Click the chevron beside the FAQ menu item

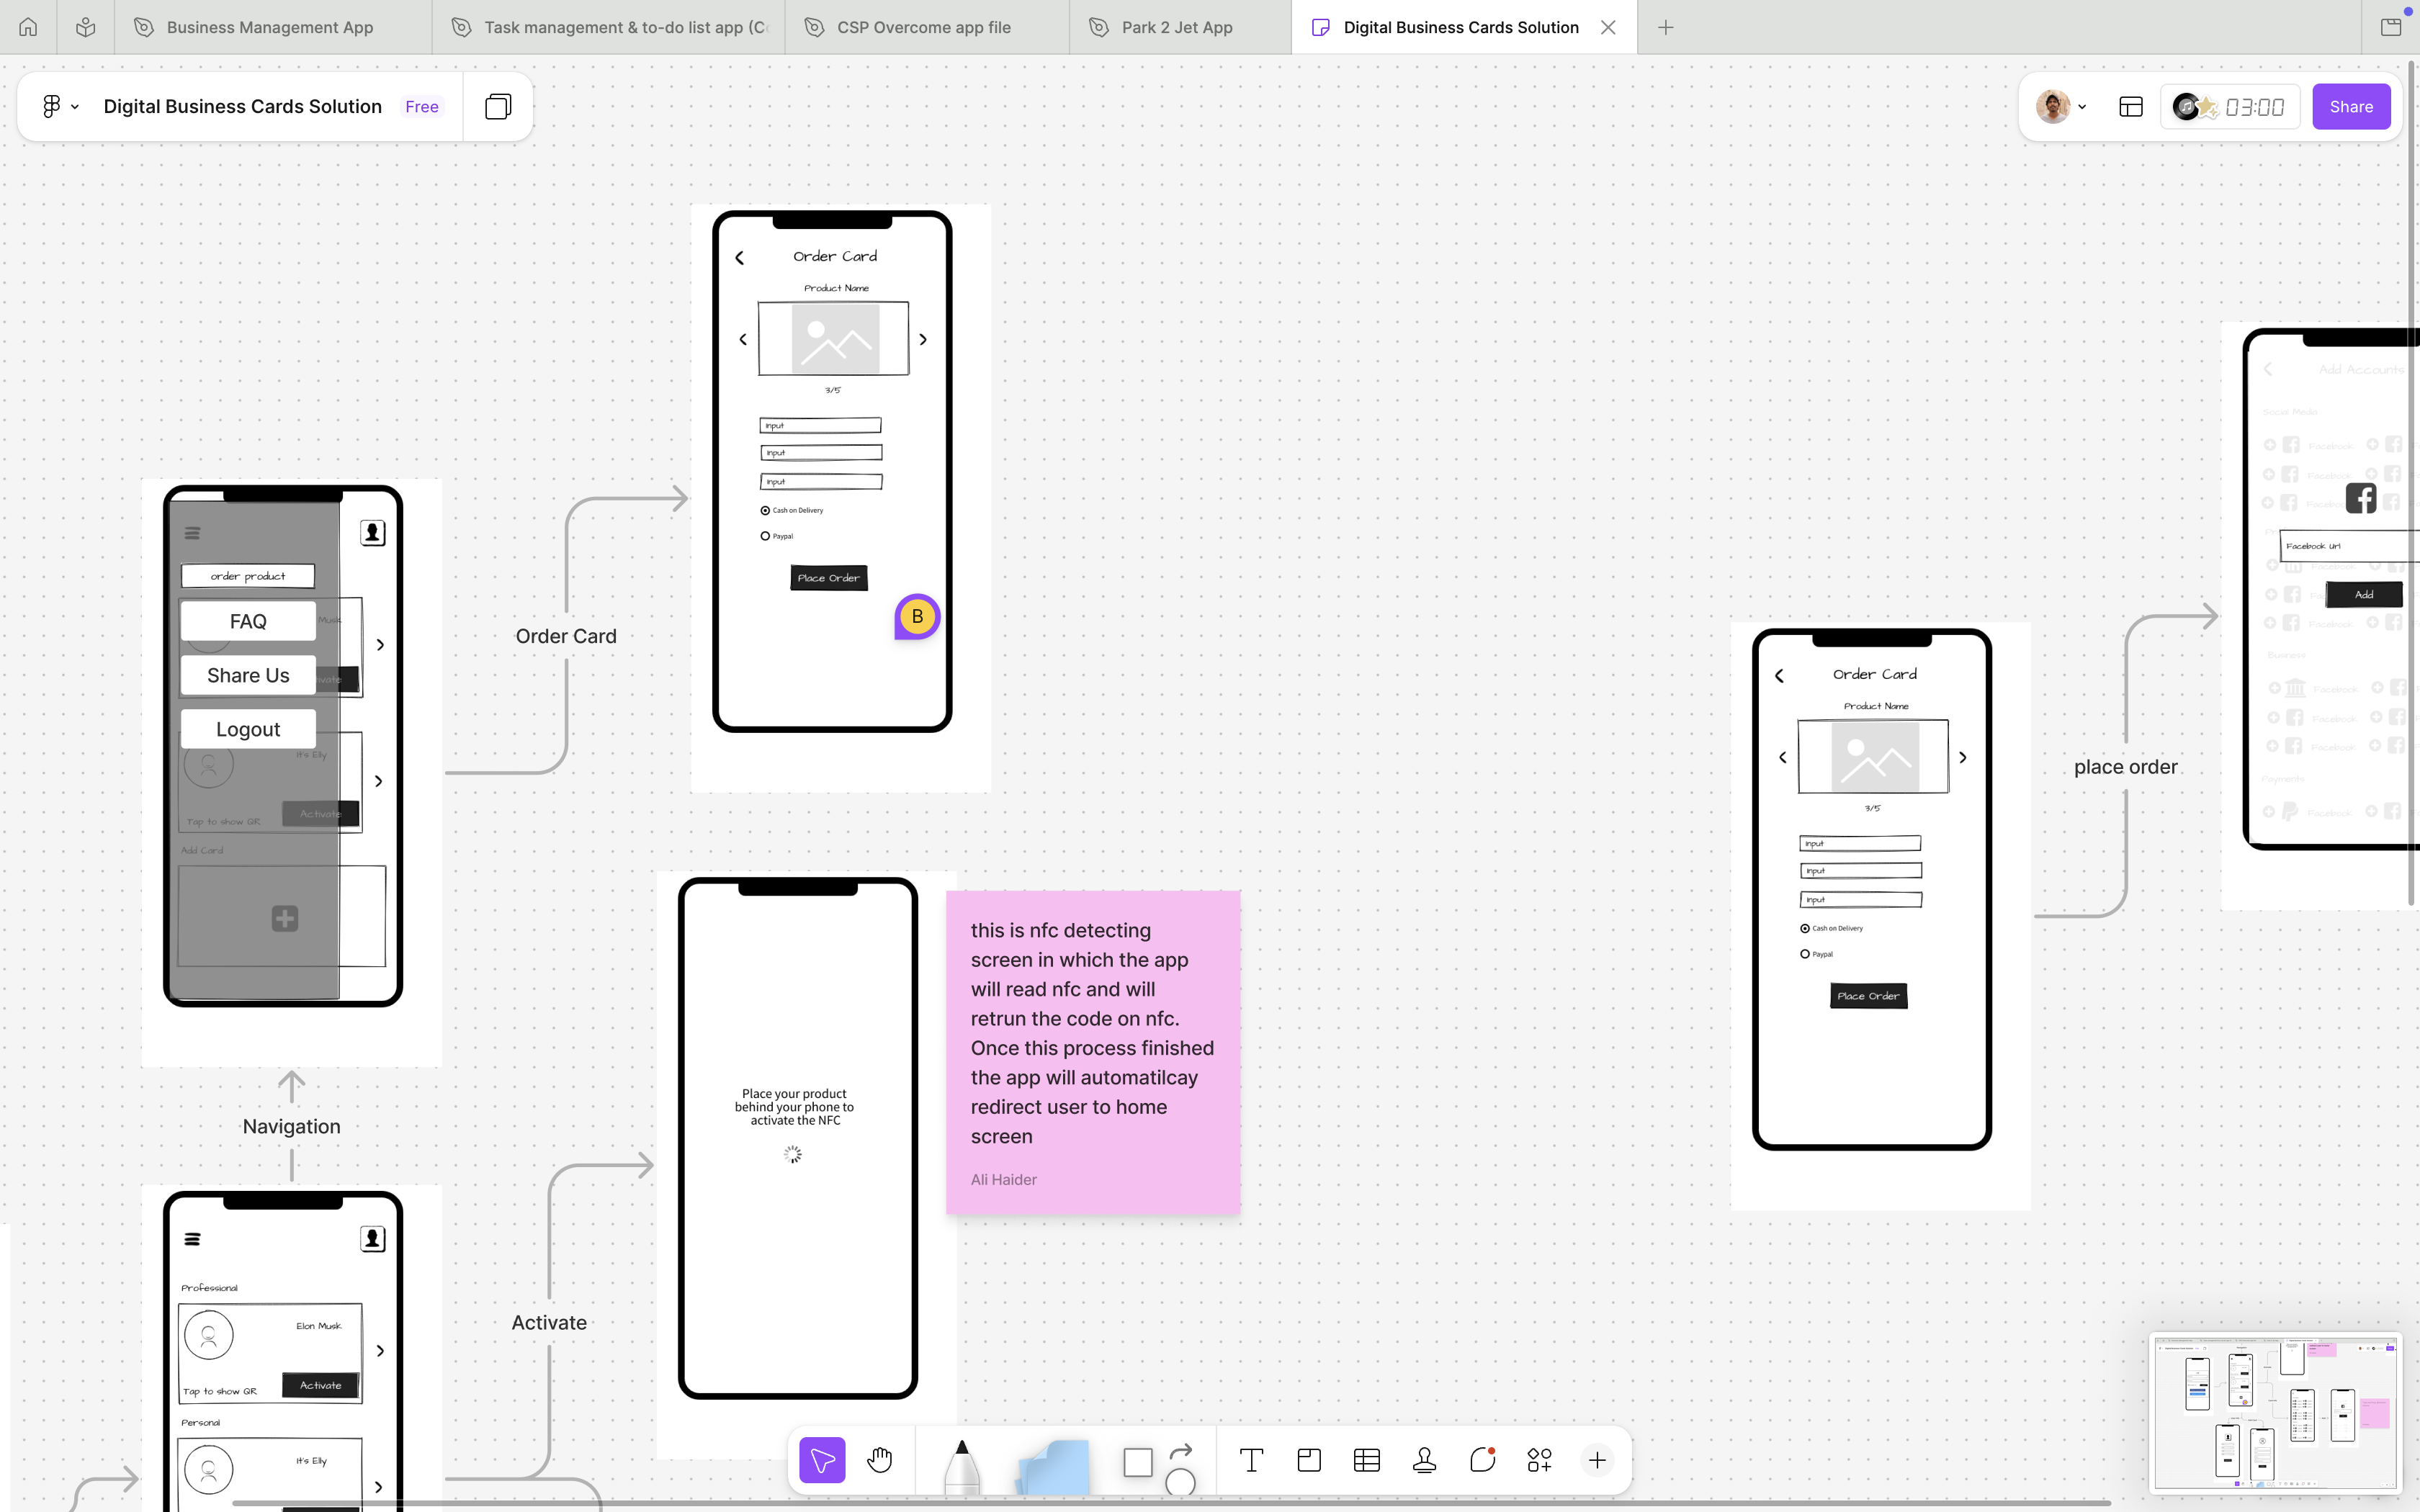380,645
